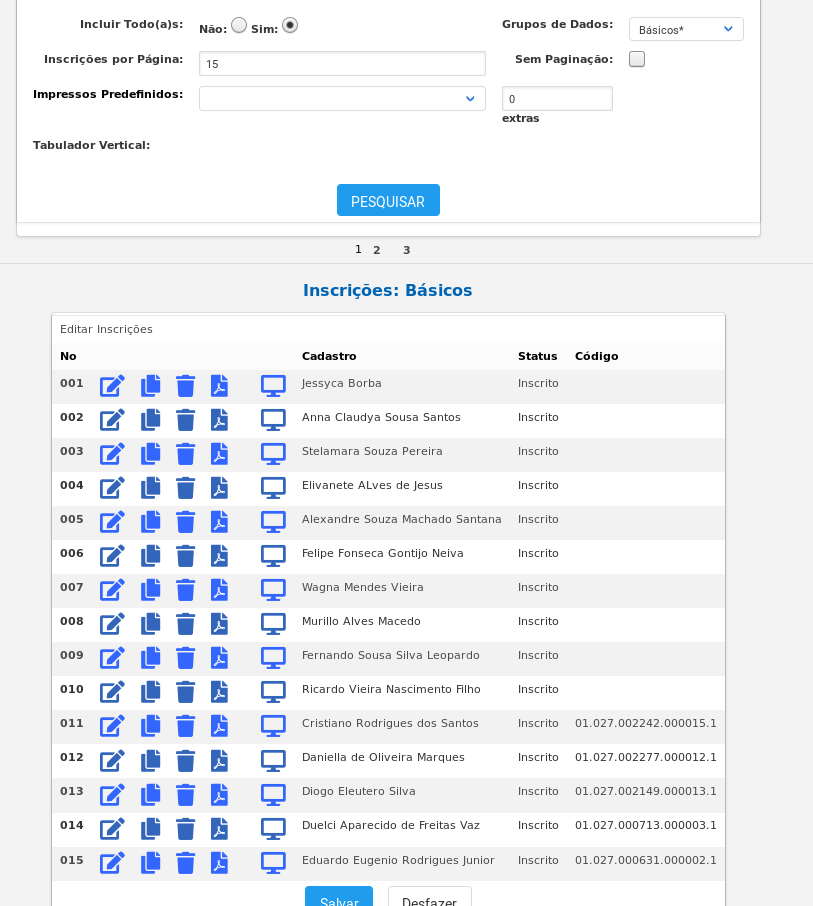The width and height of the screenshot is (813, 906).
Task: Open monitor view for Alexandre Souza Machado Santana
Action: click(x=273, y=522)
